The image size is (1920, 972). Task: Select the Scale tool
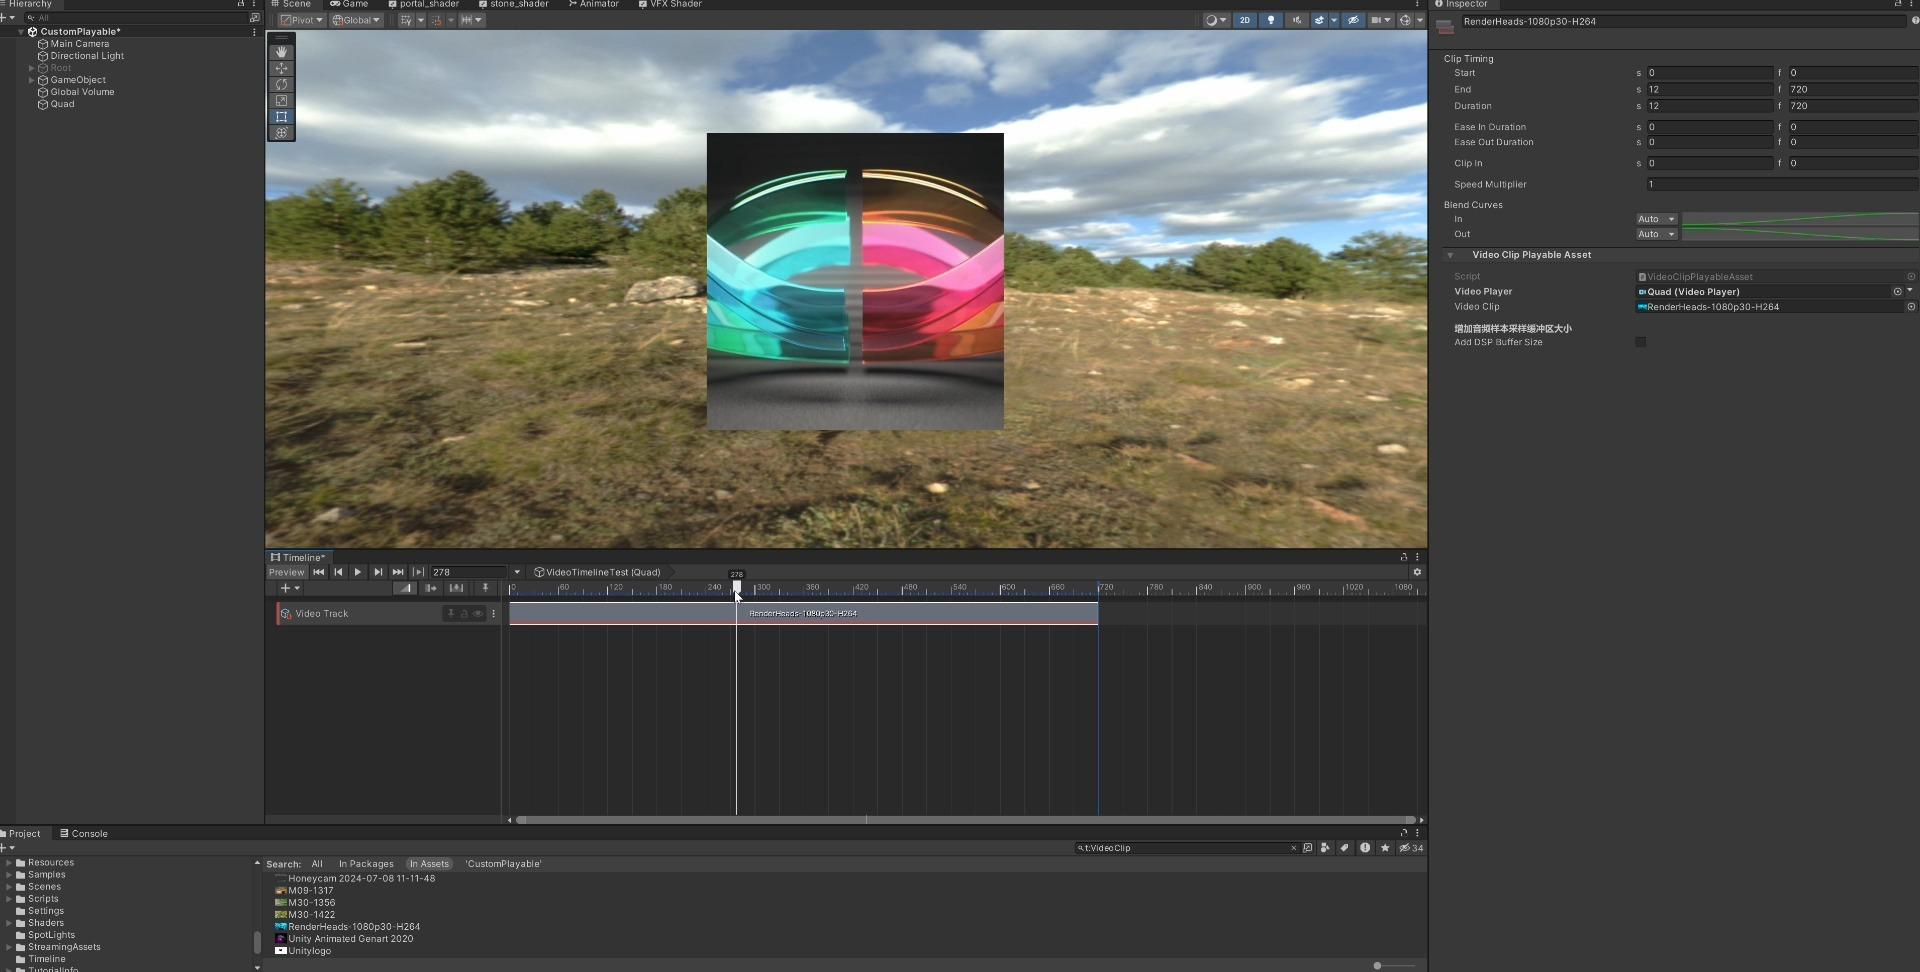point(281,100)
